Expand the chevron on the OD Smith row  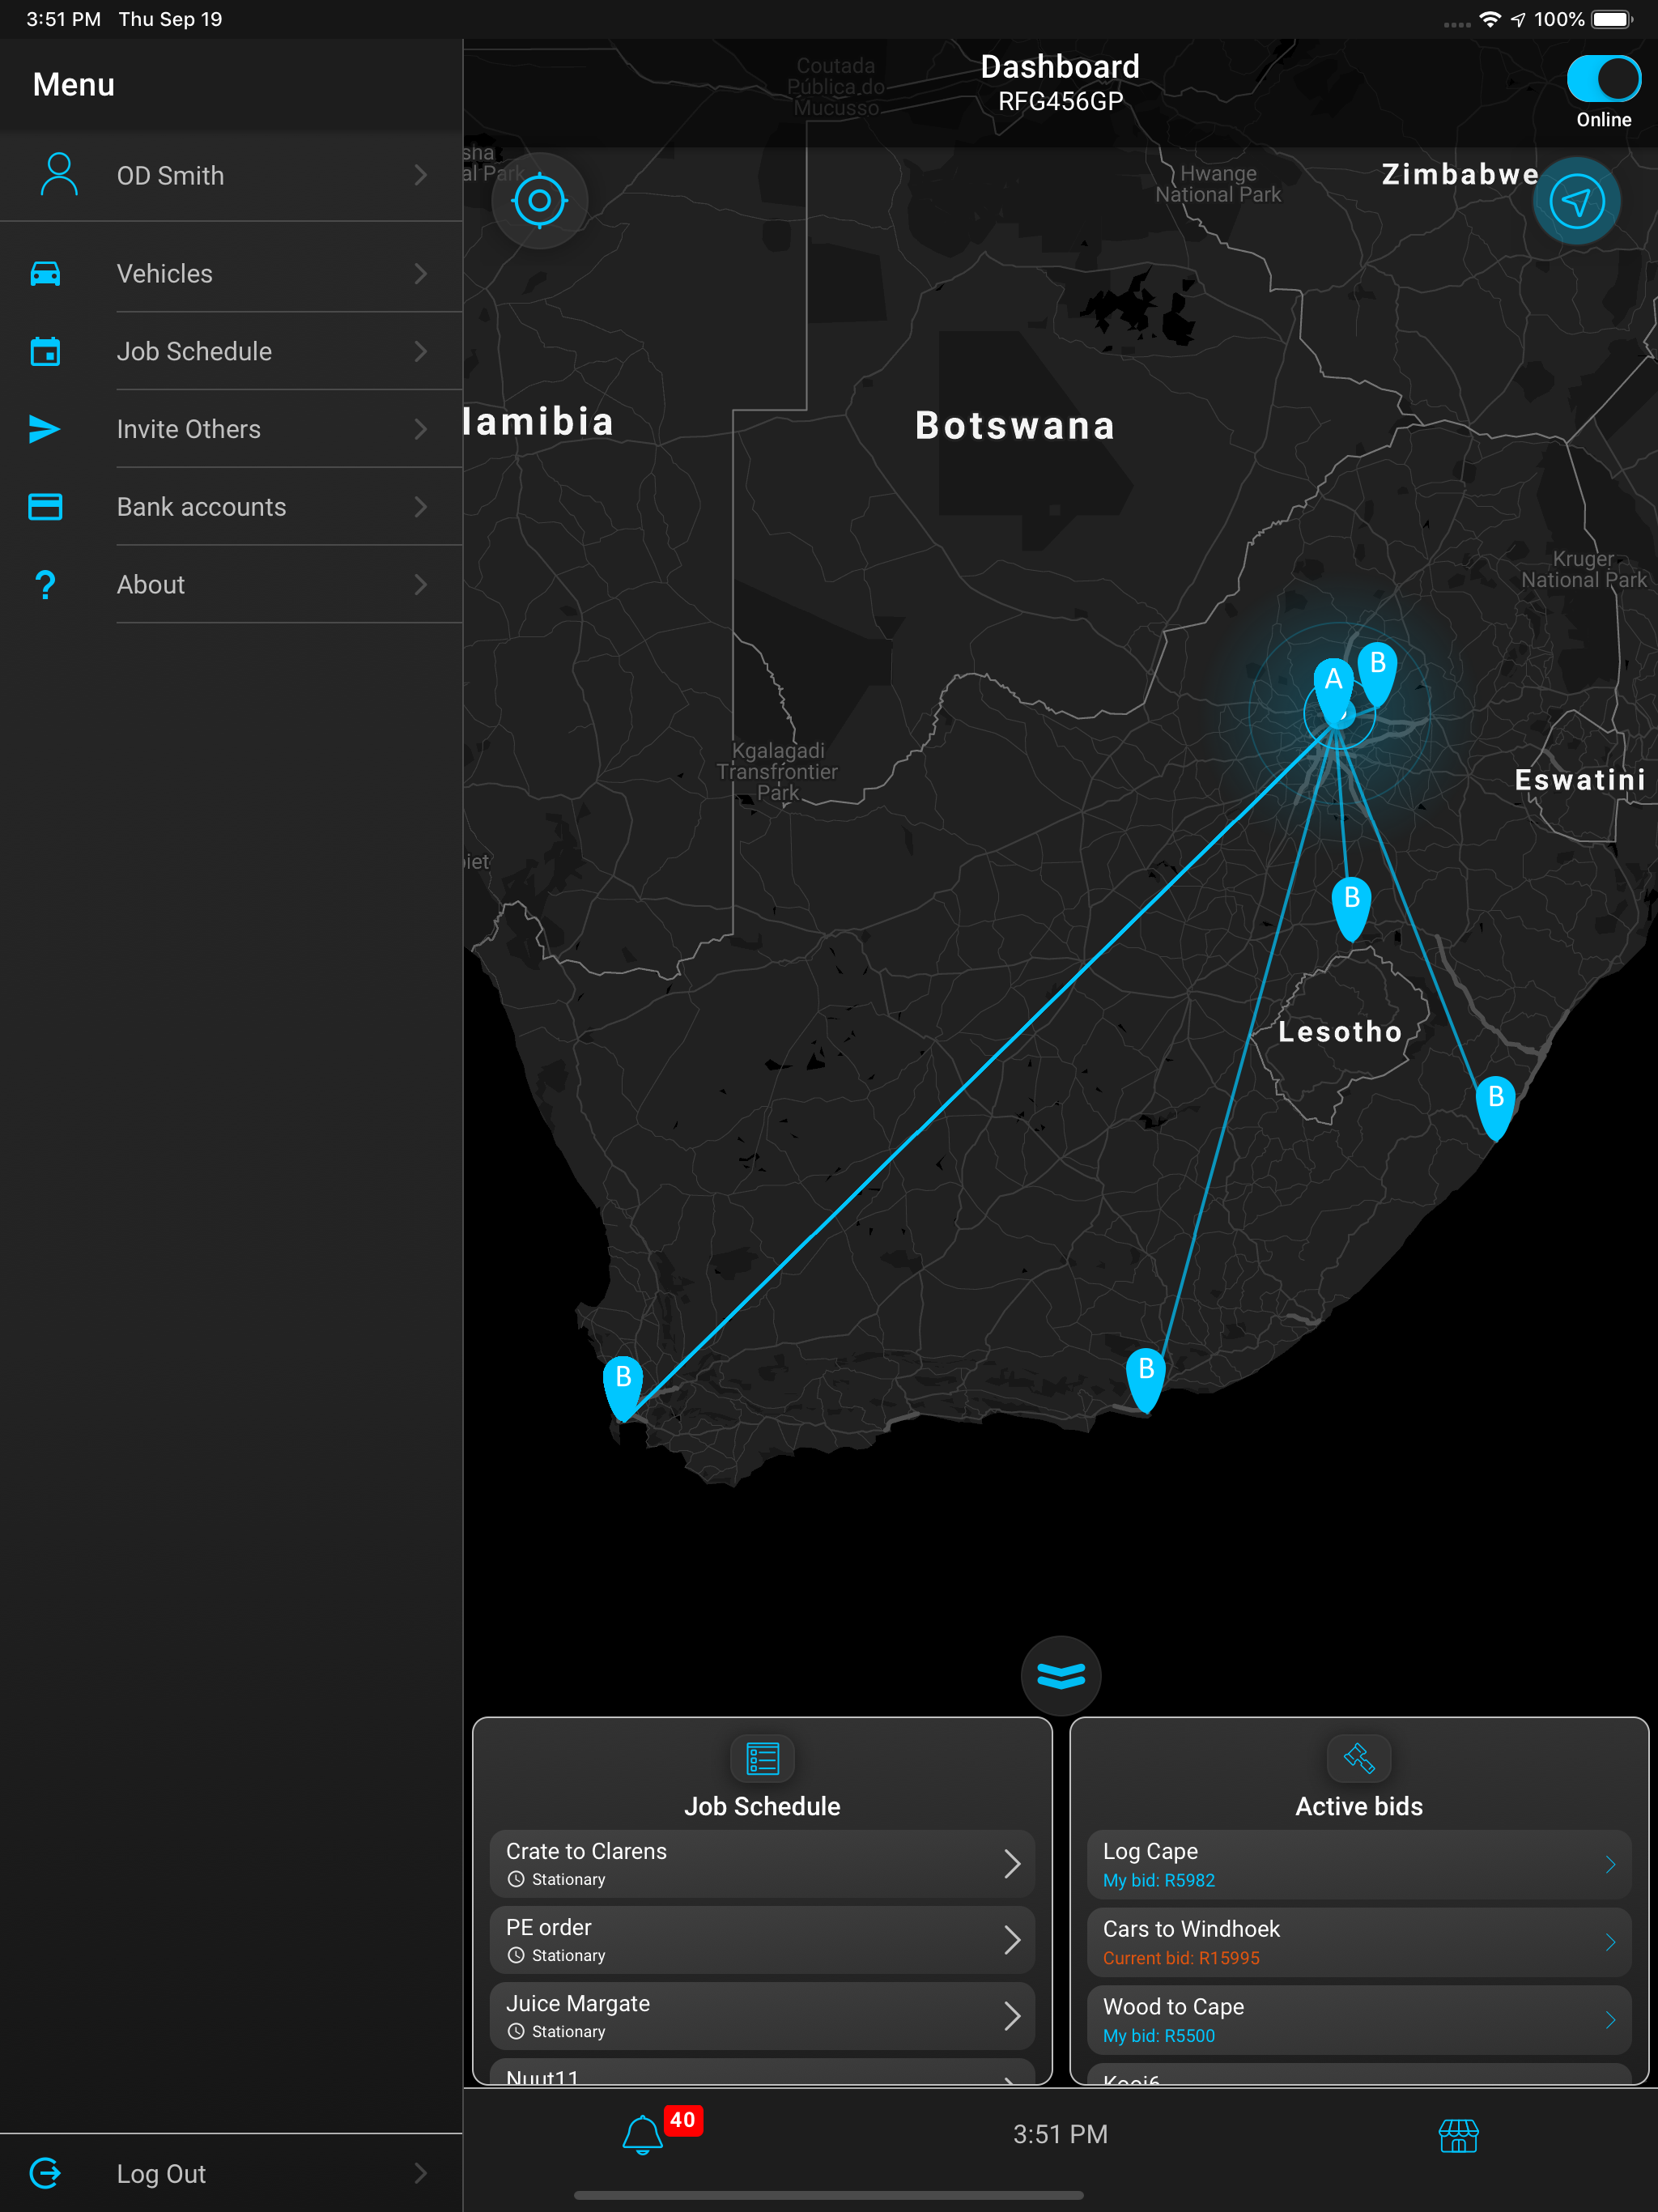point(420,175)
